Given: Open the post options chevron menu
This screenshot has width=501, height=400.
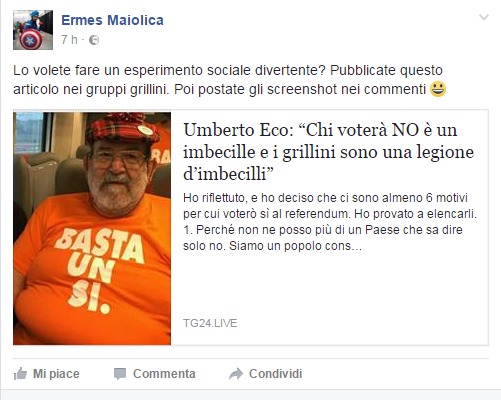Looking at the screenshot, I should tap(484, 17).
